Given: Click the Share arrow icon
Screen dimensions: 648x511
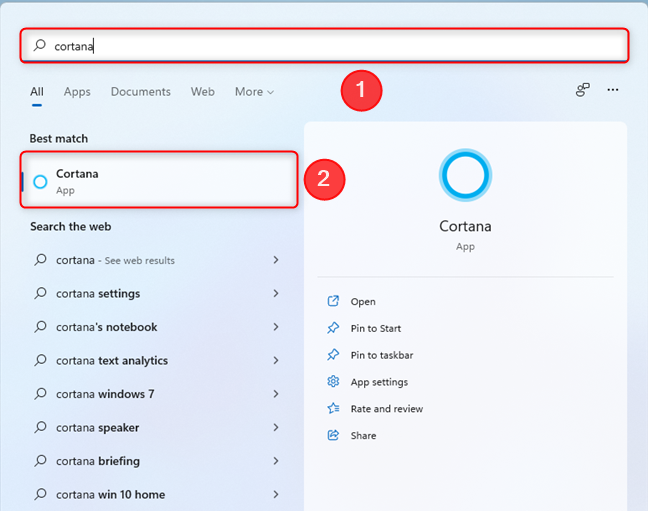Looking at the screenshot, I should tap(333, 435).
